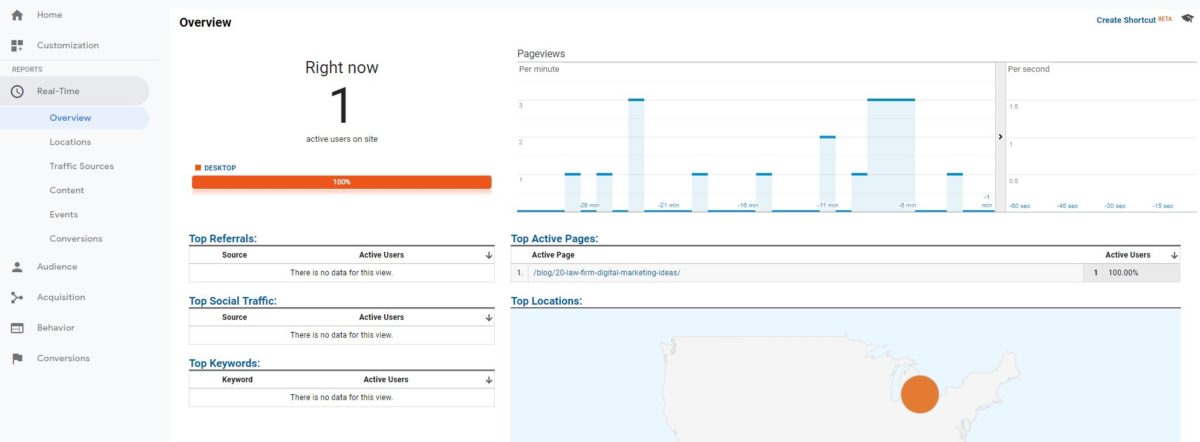Click the orange location bubble on map

coord(919,394)
